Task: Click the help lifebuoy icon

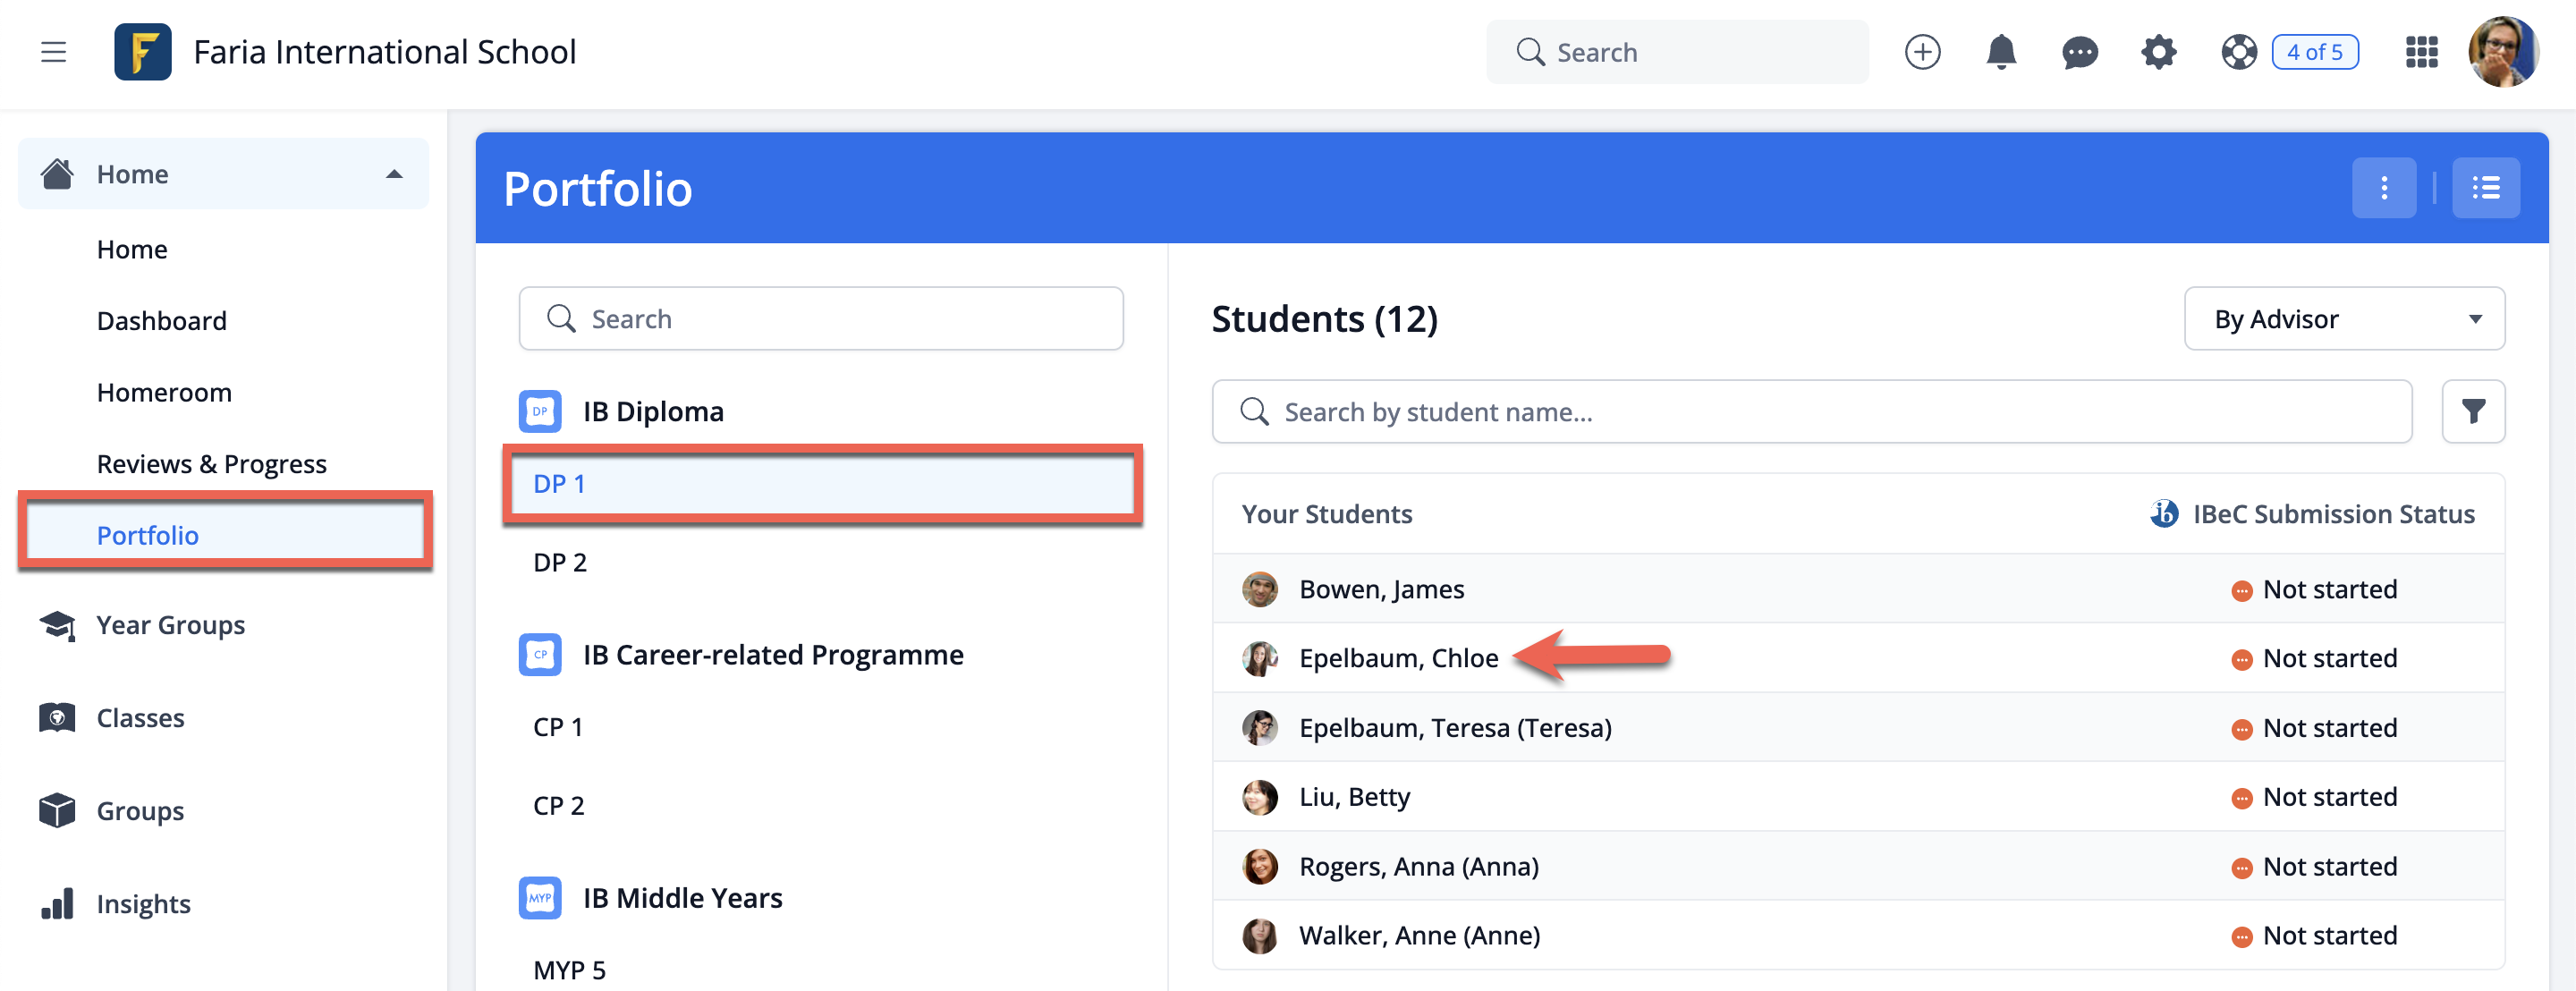Action: (2238, 52)
